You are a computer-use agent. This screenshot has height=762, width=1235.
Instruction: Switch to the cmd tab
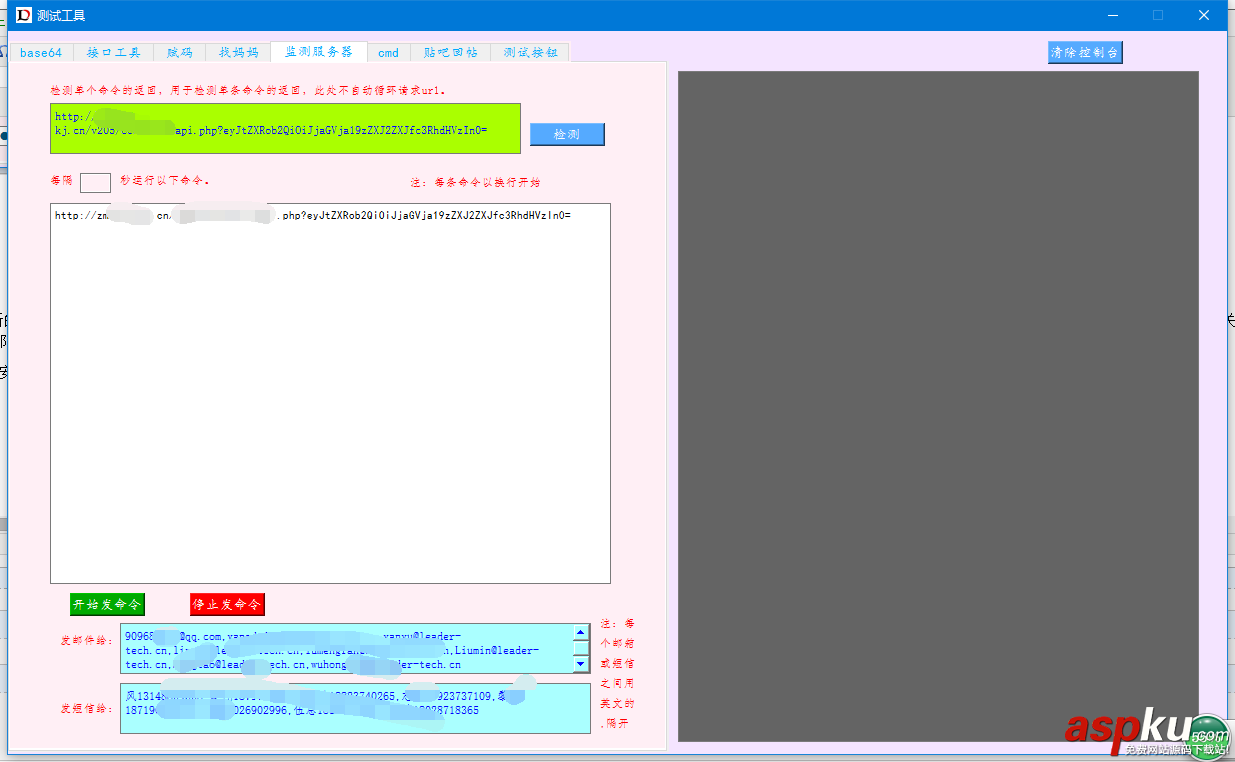click(x=388, y=52)
